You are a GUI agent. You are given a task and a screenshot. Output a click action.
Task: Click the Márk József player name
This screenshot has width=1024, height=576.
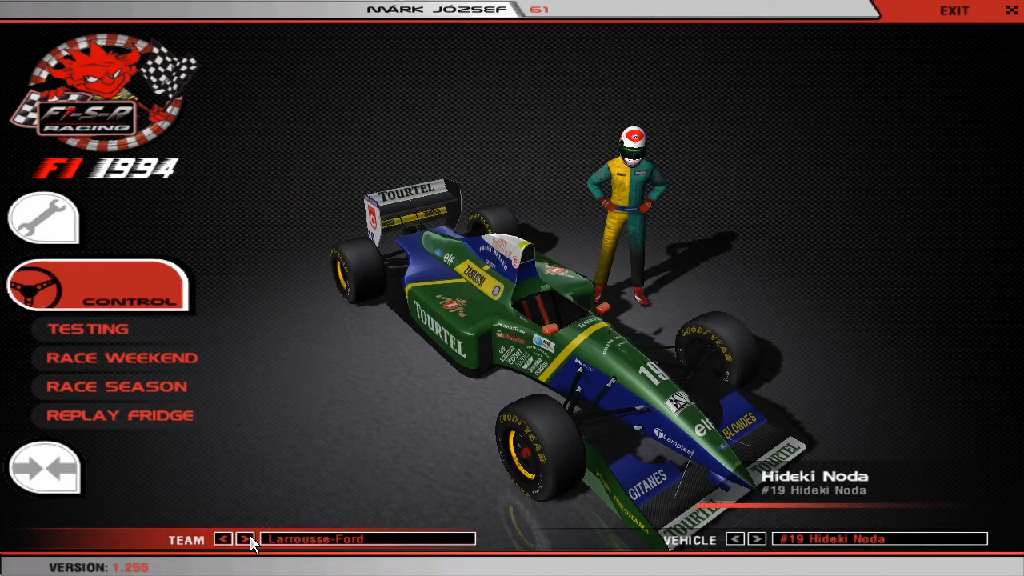tap(436, 9)
